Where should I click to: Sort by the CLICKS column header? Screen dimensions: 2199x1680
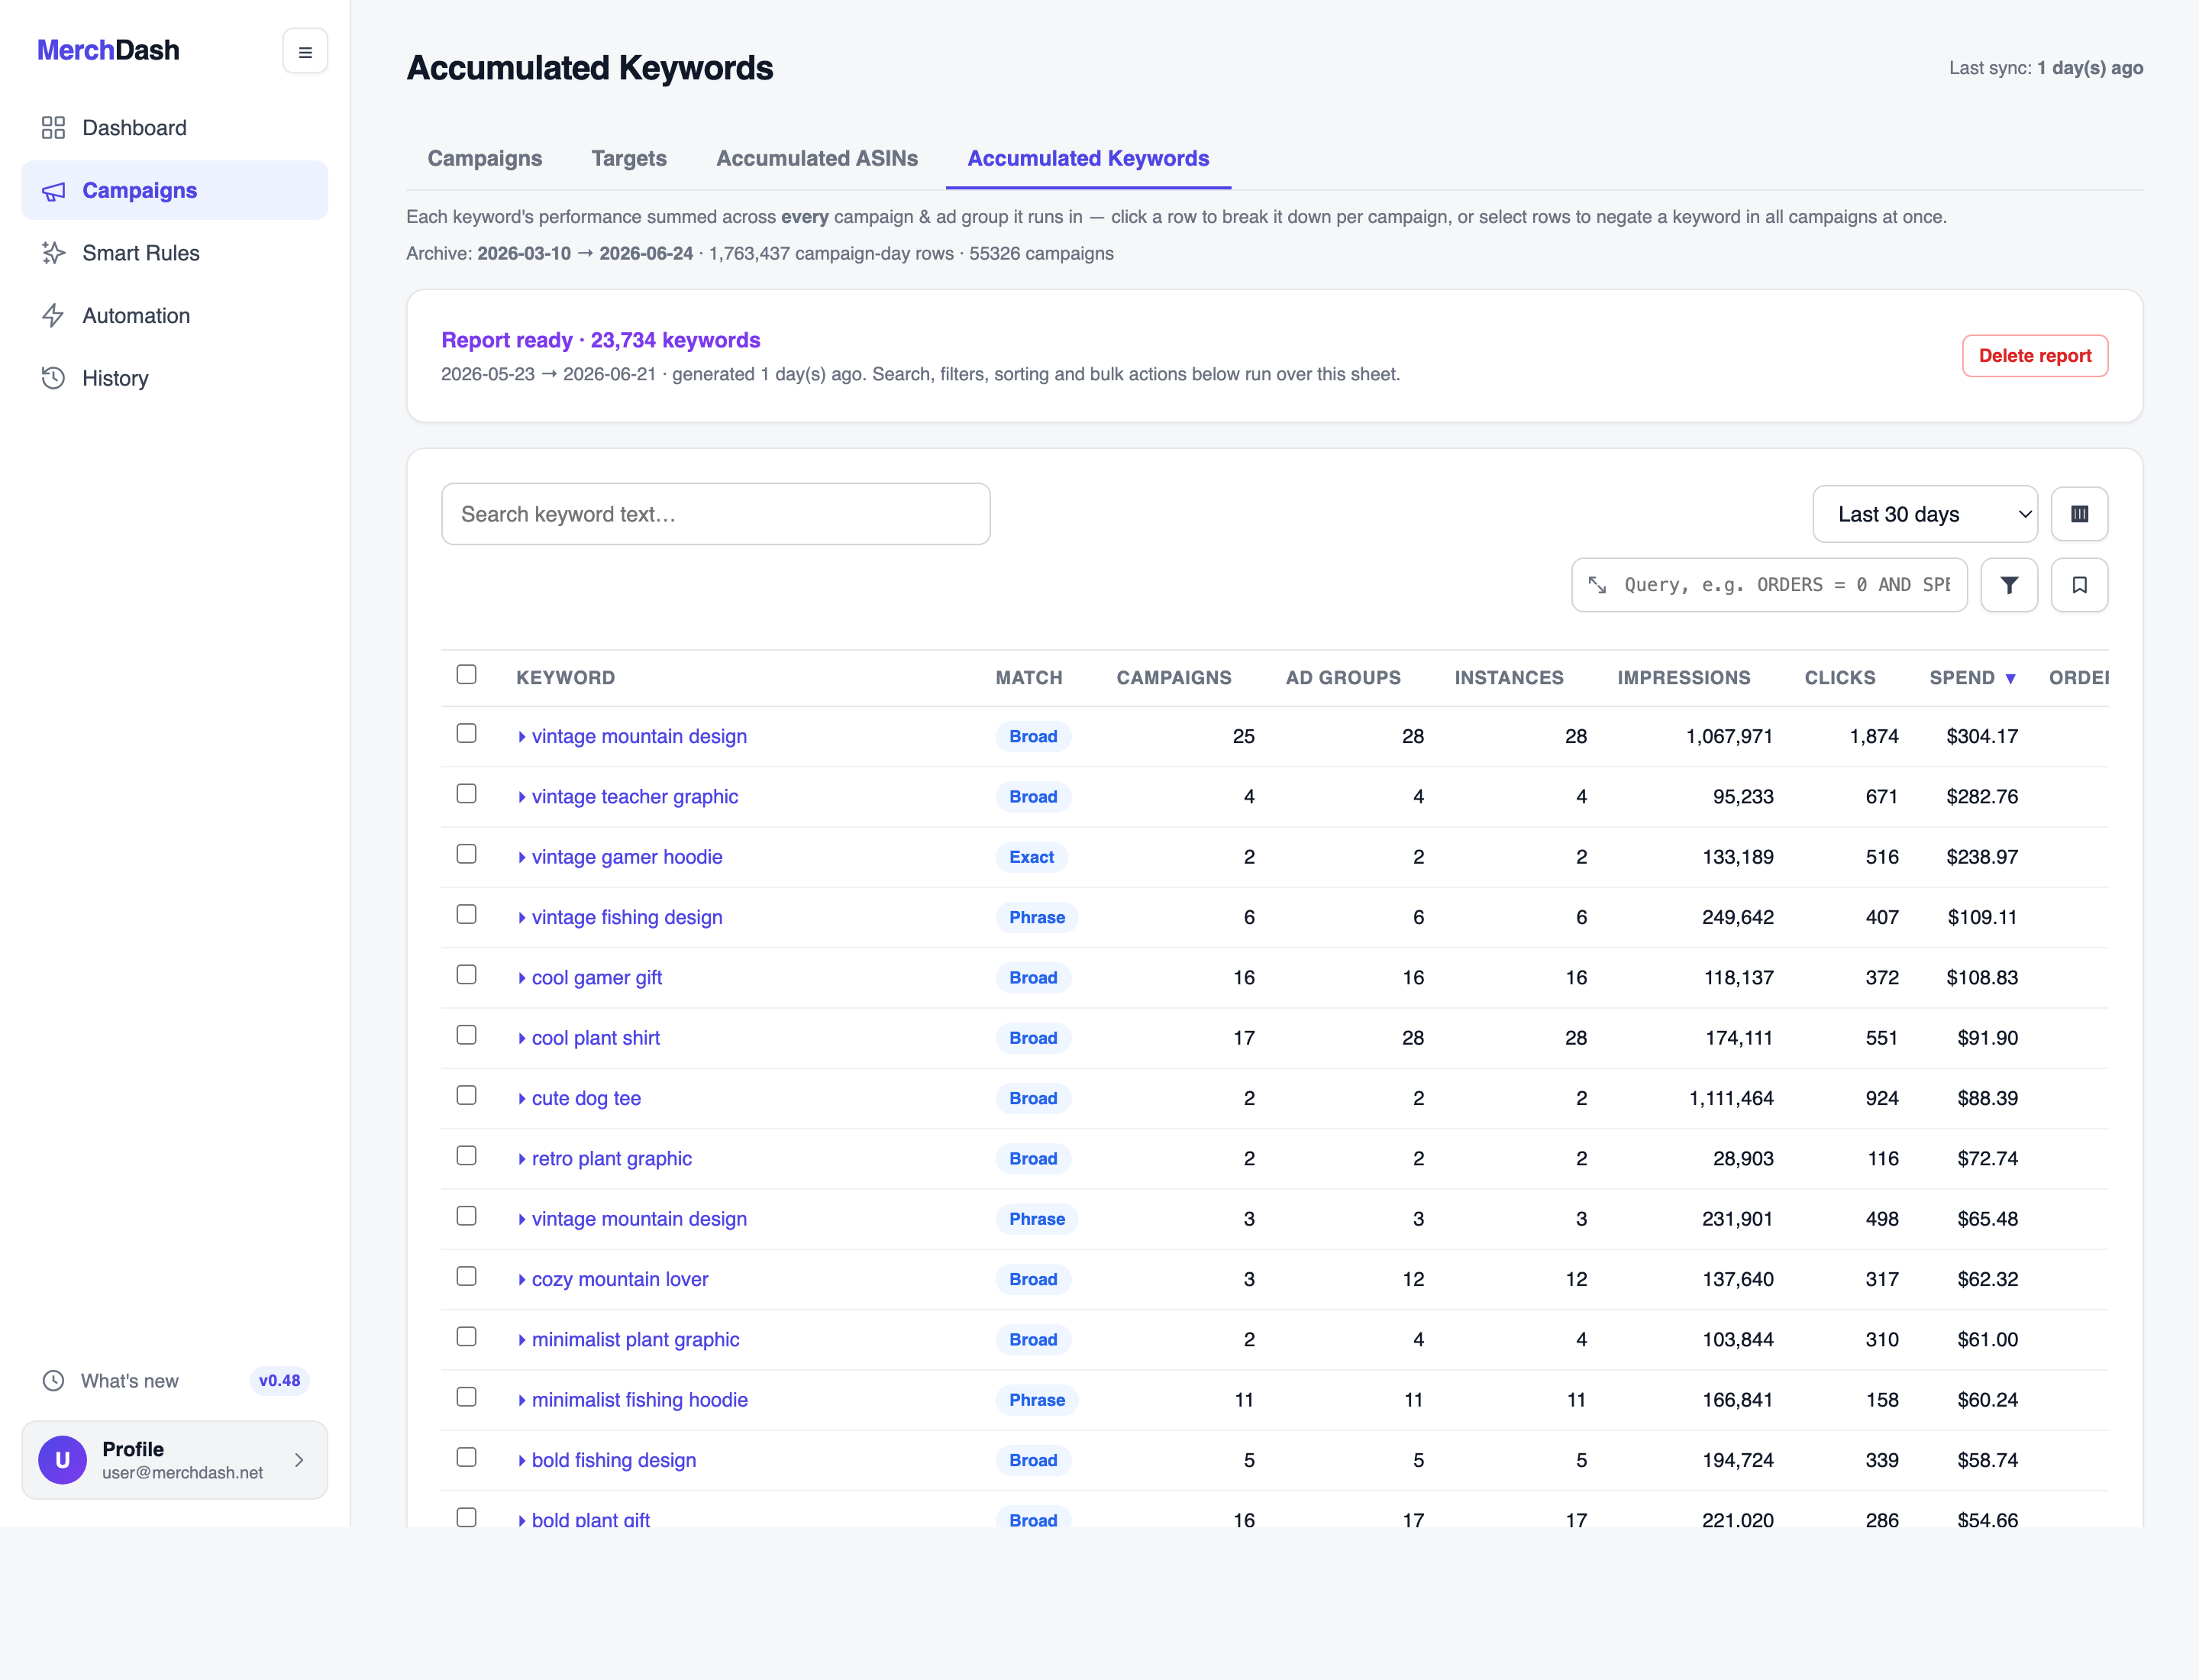tap(1840, 678)
